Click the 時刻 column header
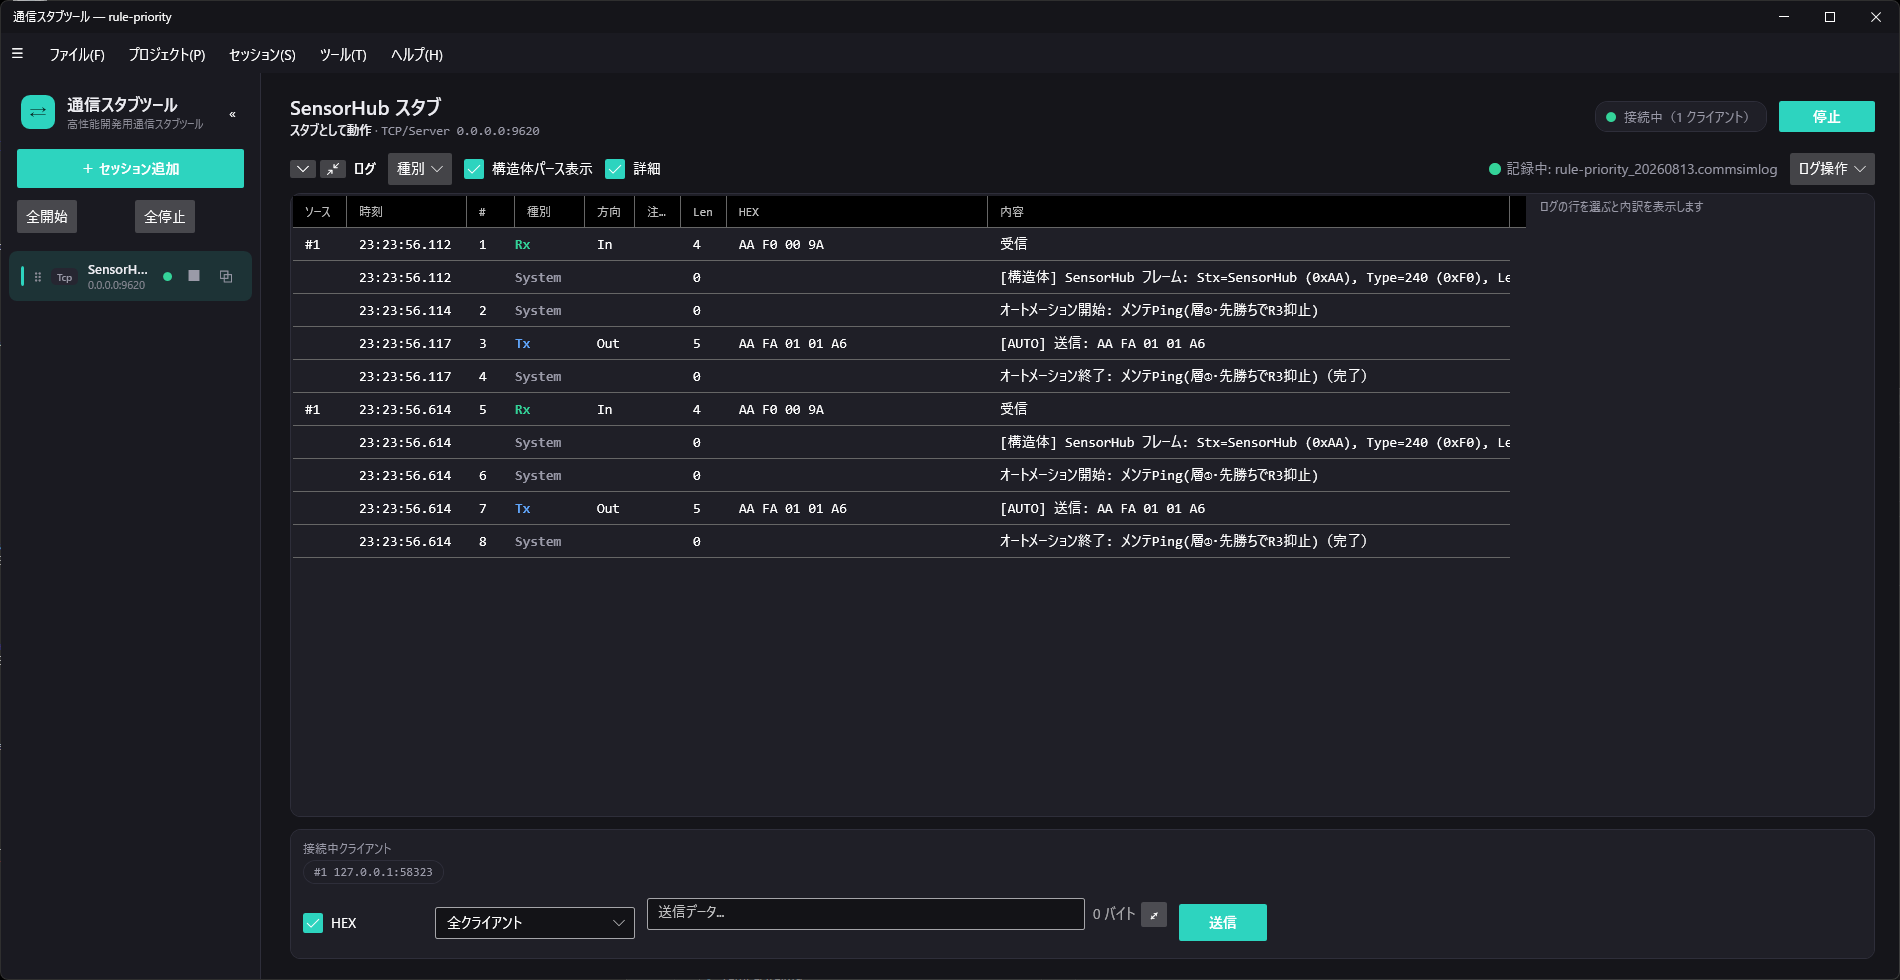This screenshot has height=980, width=1900. (406, 212)
